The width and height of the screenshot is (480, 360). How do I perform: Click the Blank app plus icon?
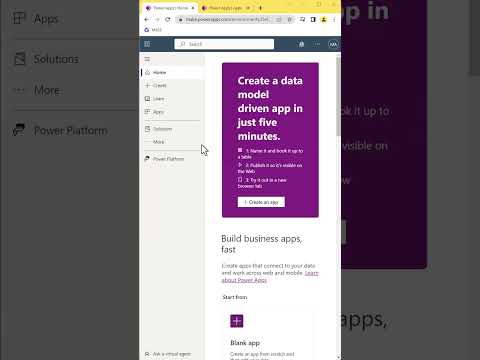click(x=237, y=321)
